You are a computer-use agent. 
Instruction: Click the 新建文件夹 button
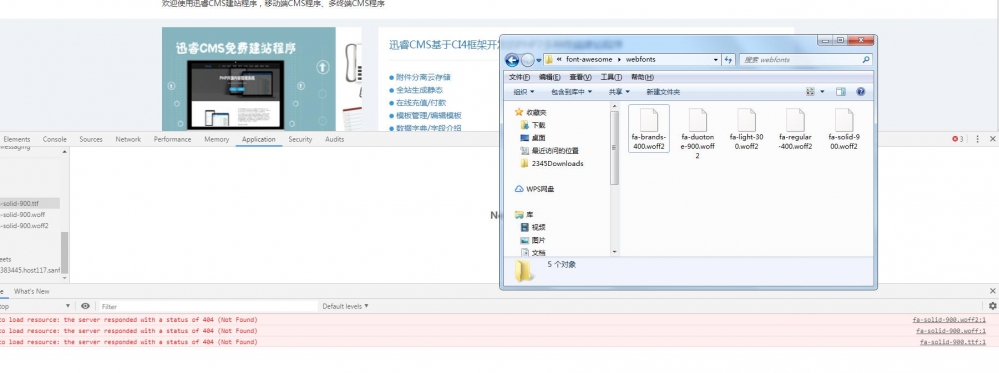pos(663,92)
